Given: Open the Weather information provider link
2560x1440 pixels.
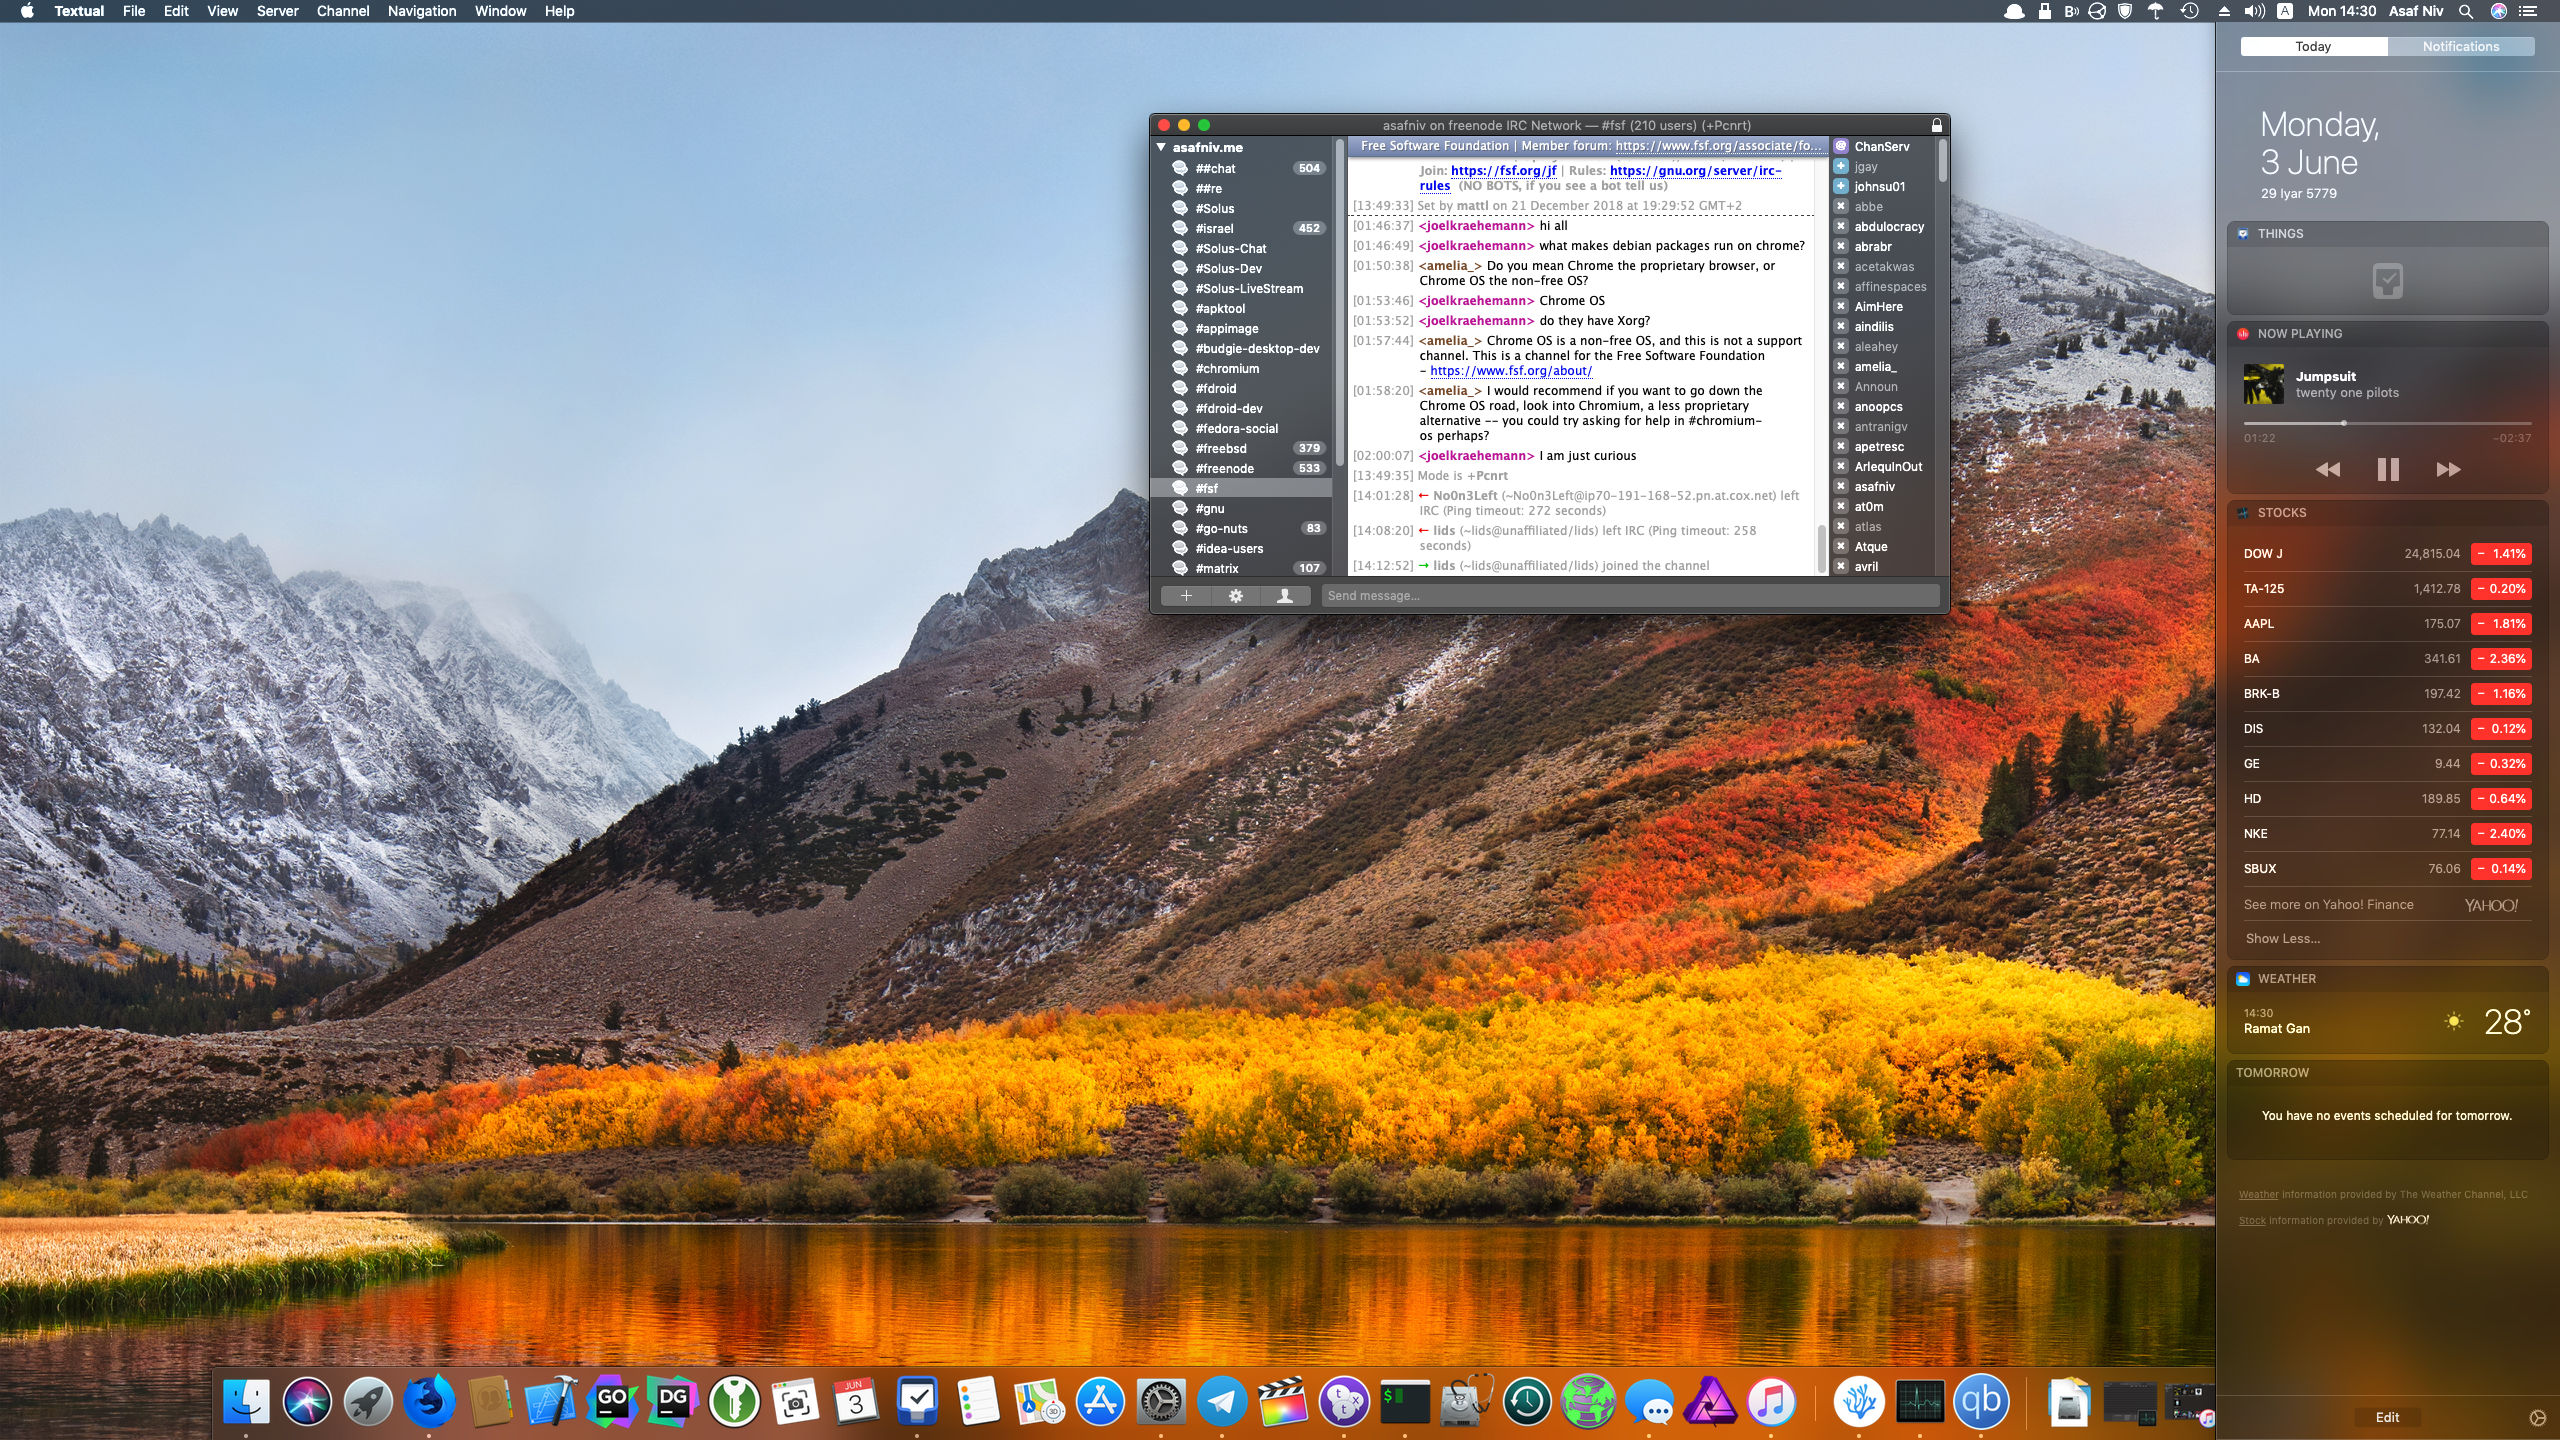Looking at the screenshot, I should (x=2258, y=1195).
